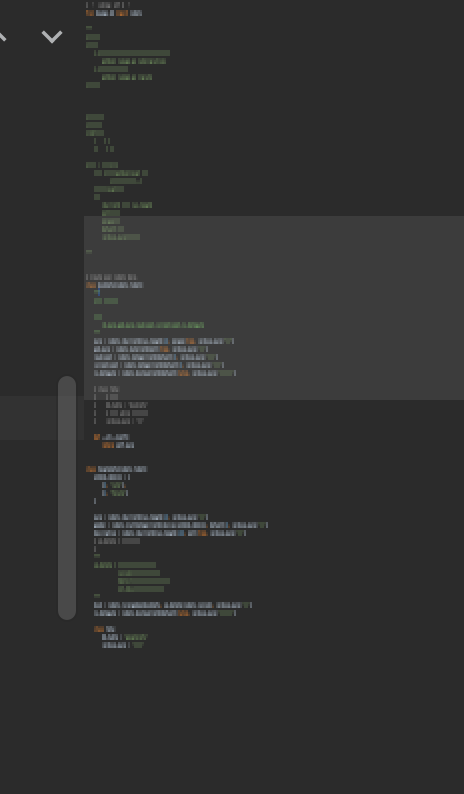Viewport: 464px width, 794px height.
Task: Click the long green docstring sentence in the first class
Action: (153, 325)
